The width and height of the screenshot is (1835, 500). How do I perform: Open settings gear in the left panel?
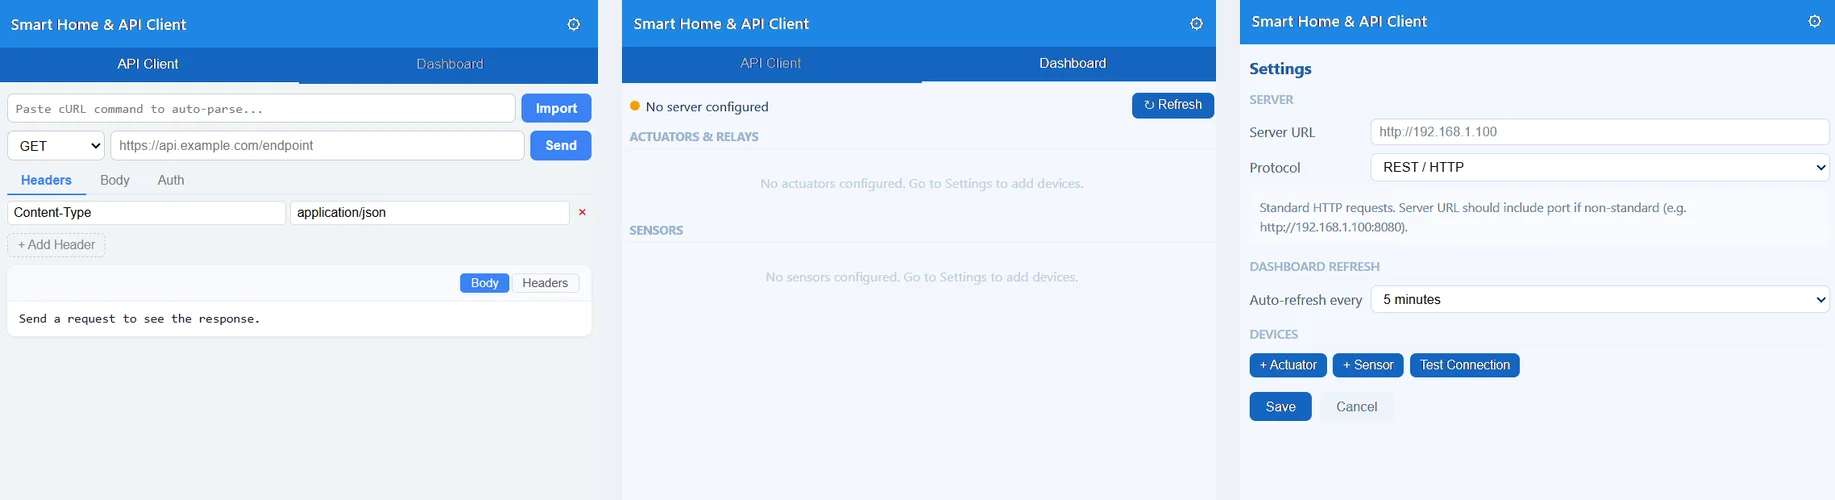click(574, 24)
